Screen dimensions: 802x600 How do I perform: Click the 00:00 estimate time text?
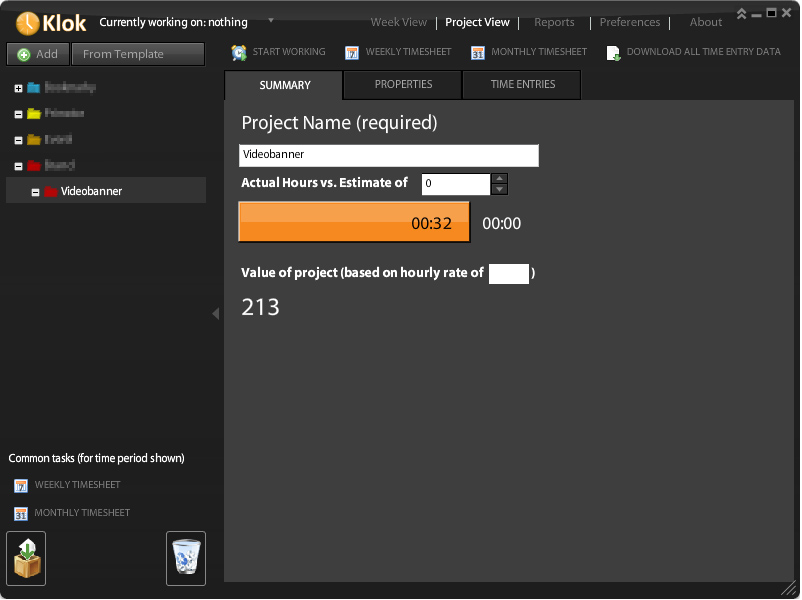[x=502, y=224]
